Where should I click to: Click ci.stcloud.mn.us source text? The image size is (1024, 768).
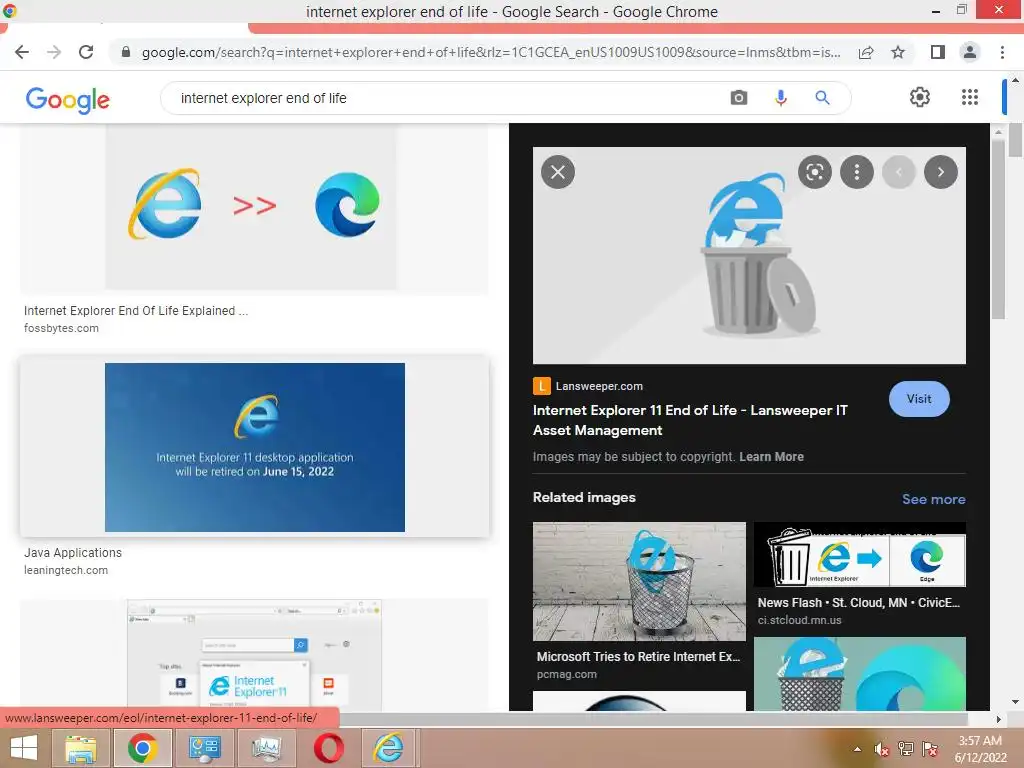point(799,620)
